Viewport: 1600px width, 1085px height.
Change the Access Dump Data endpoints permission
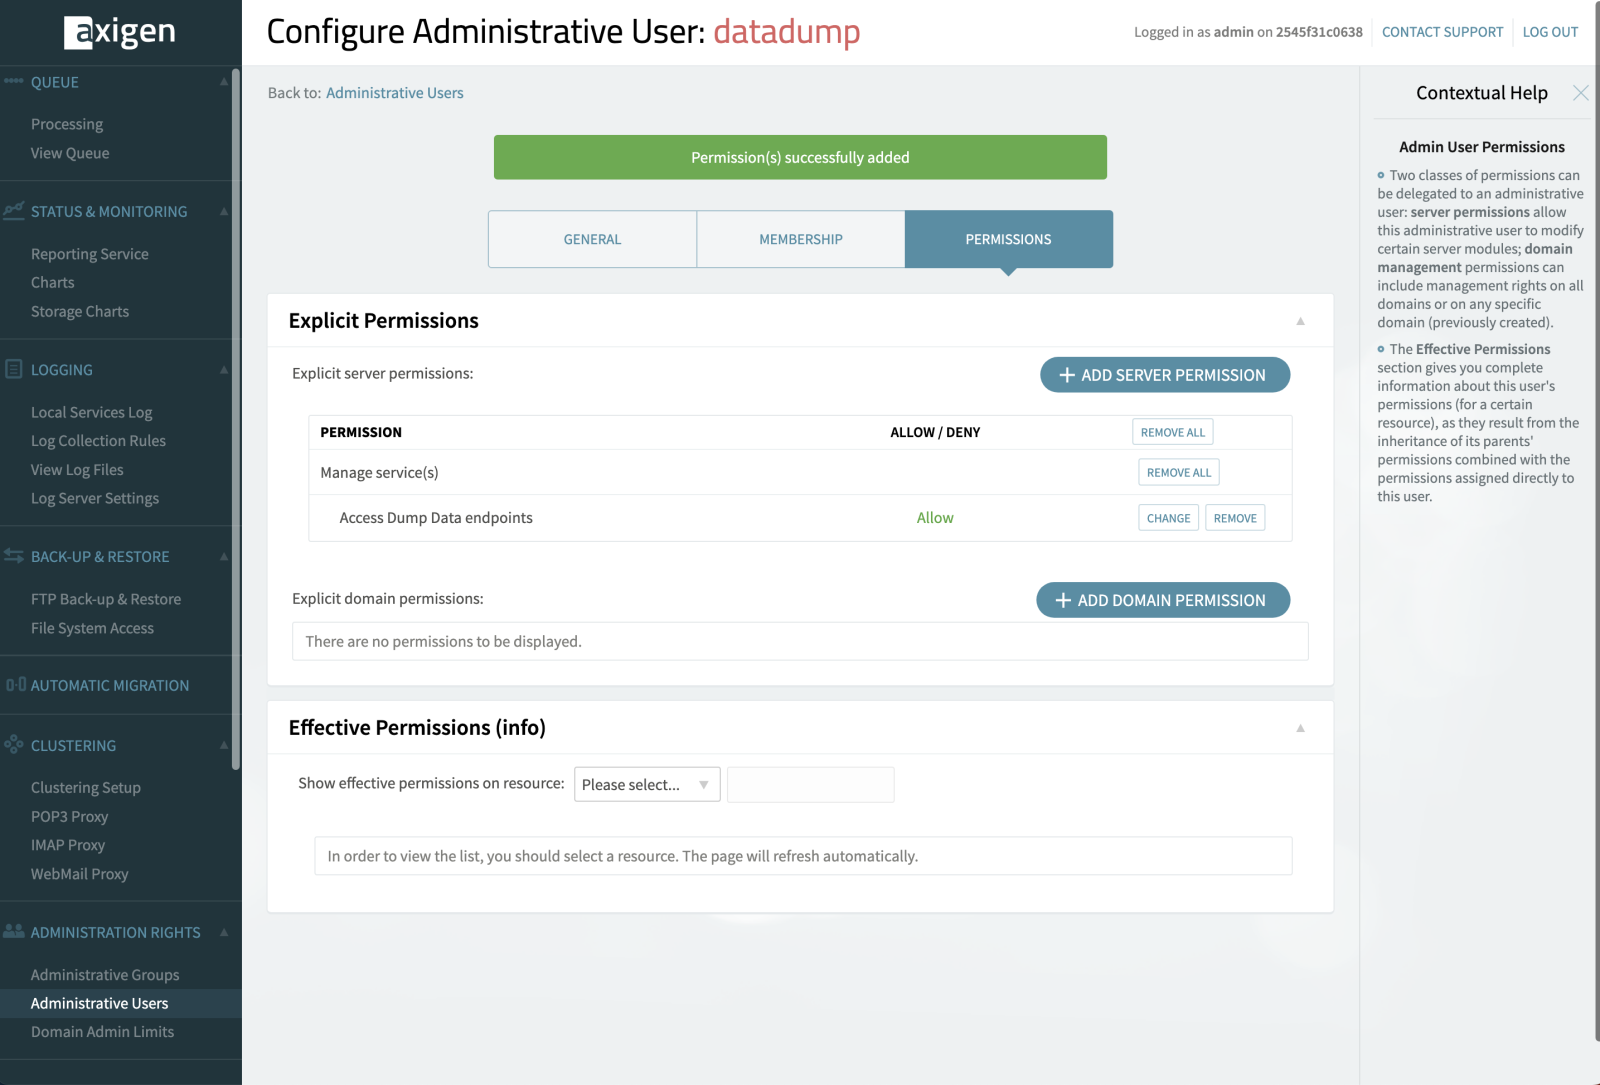(x=1169, y=518)
